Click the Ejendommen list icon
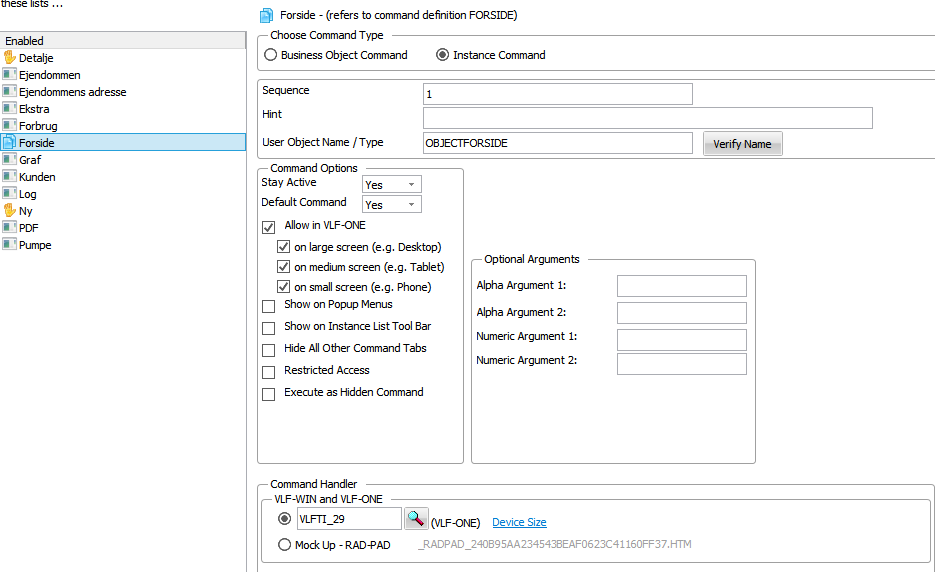 tap(10, 75)
